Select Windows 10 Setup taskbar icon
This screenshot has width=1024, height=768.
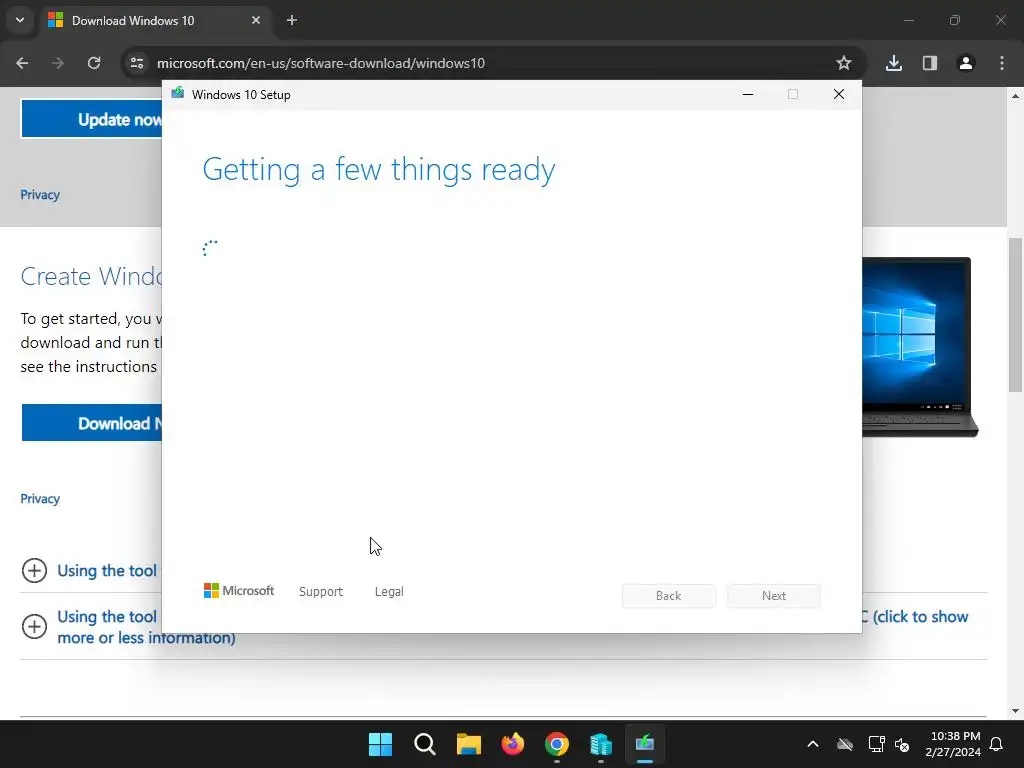click(645, 744)
